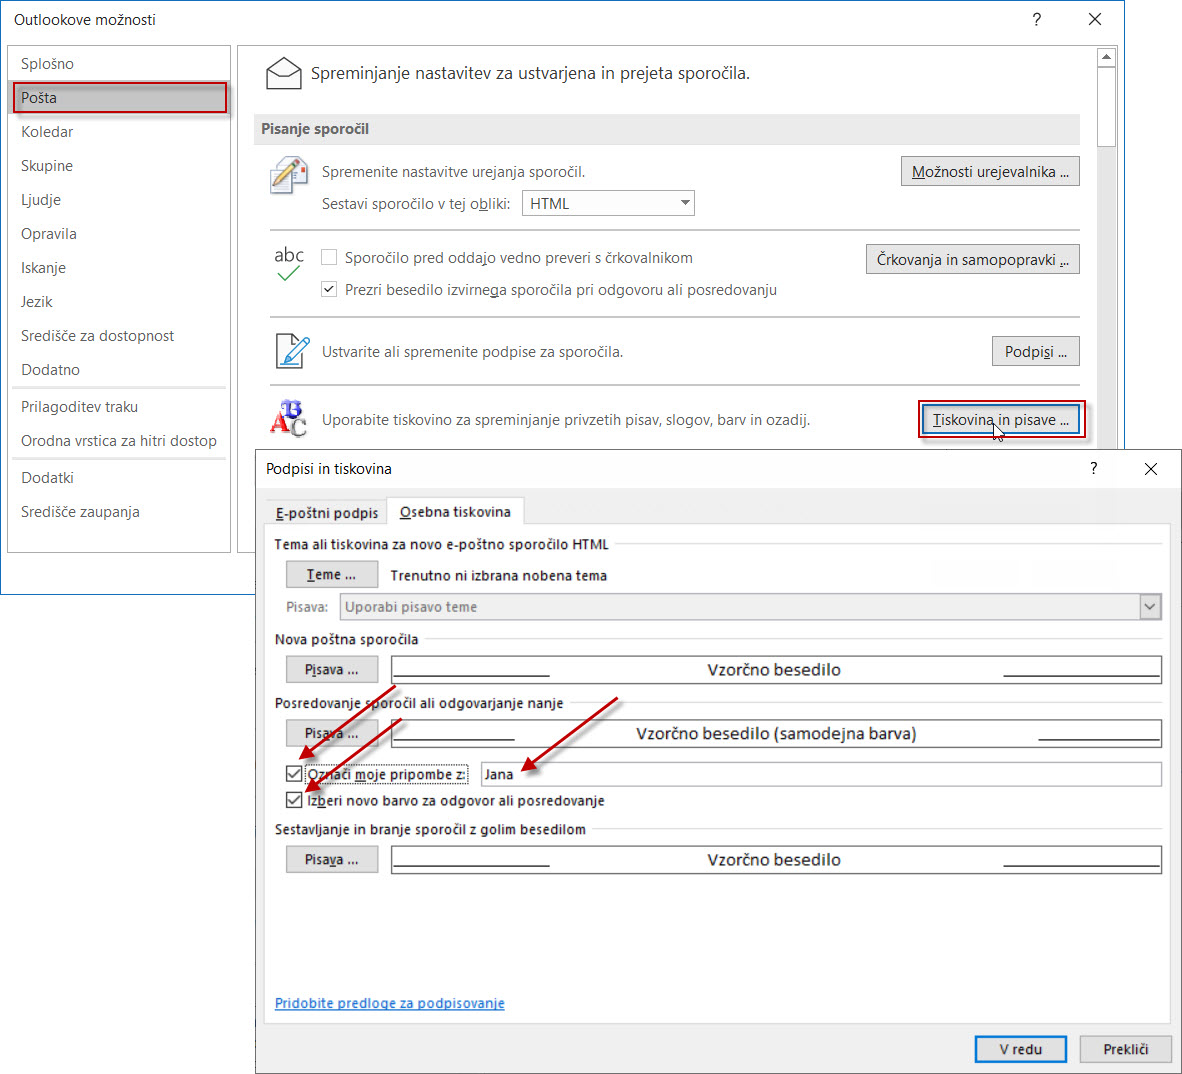Open the Uporabi pisavo teme dropdown
This screenshot has height=1074, width=1182.
(x=750, y=607)
